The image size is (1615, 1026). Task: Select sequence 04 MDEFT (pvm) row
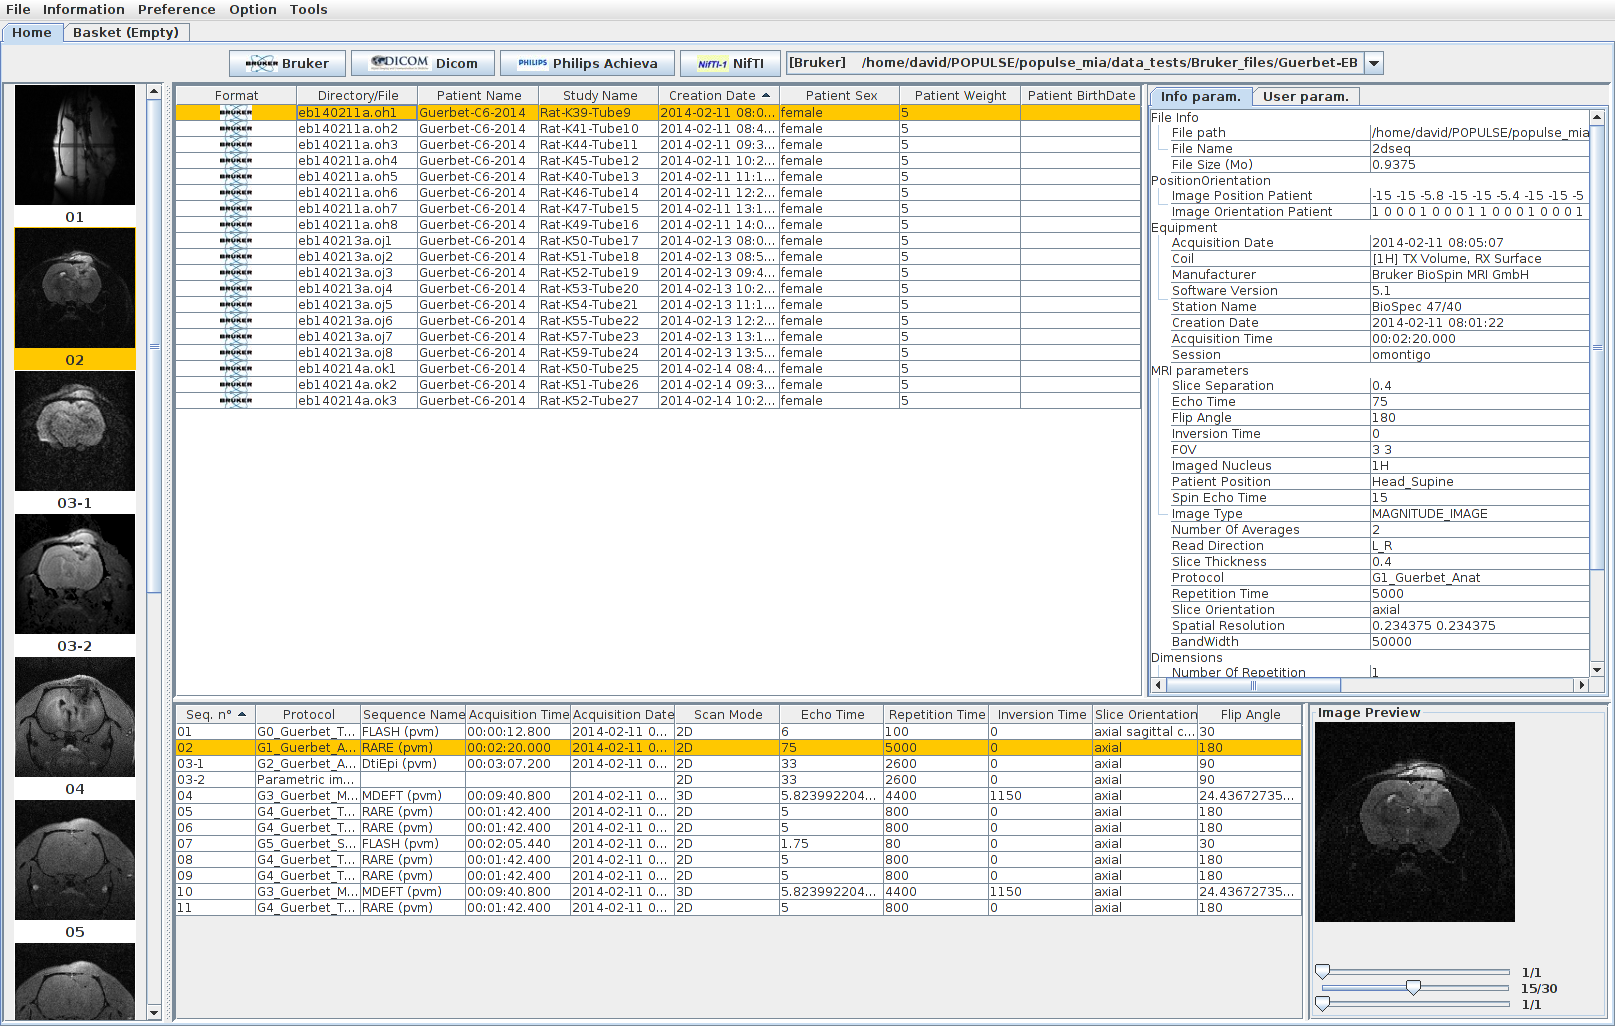[x=739, y=795]
